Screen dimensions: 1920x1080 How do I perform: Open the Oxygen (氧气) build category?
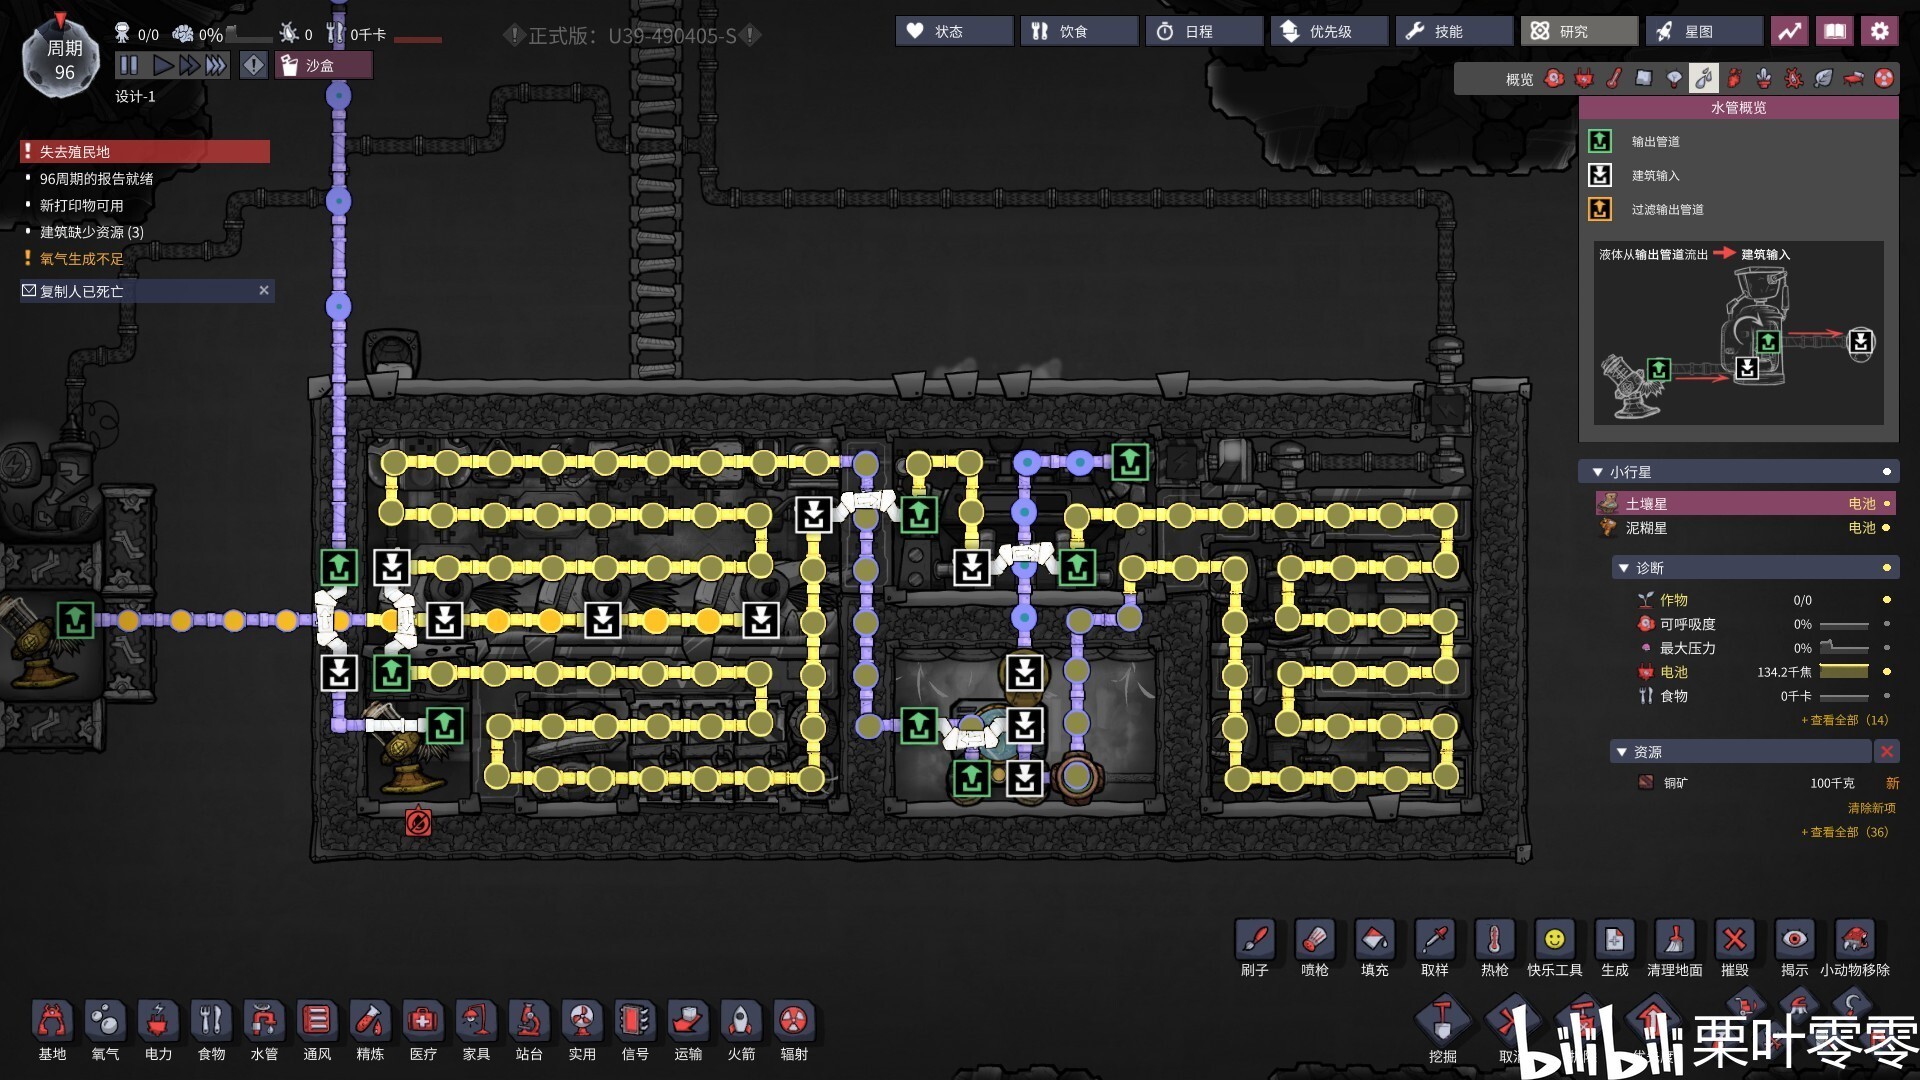pyautogui.click(x=105, y=1030)
